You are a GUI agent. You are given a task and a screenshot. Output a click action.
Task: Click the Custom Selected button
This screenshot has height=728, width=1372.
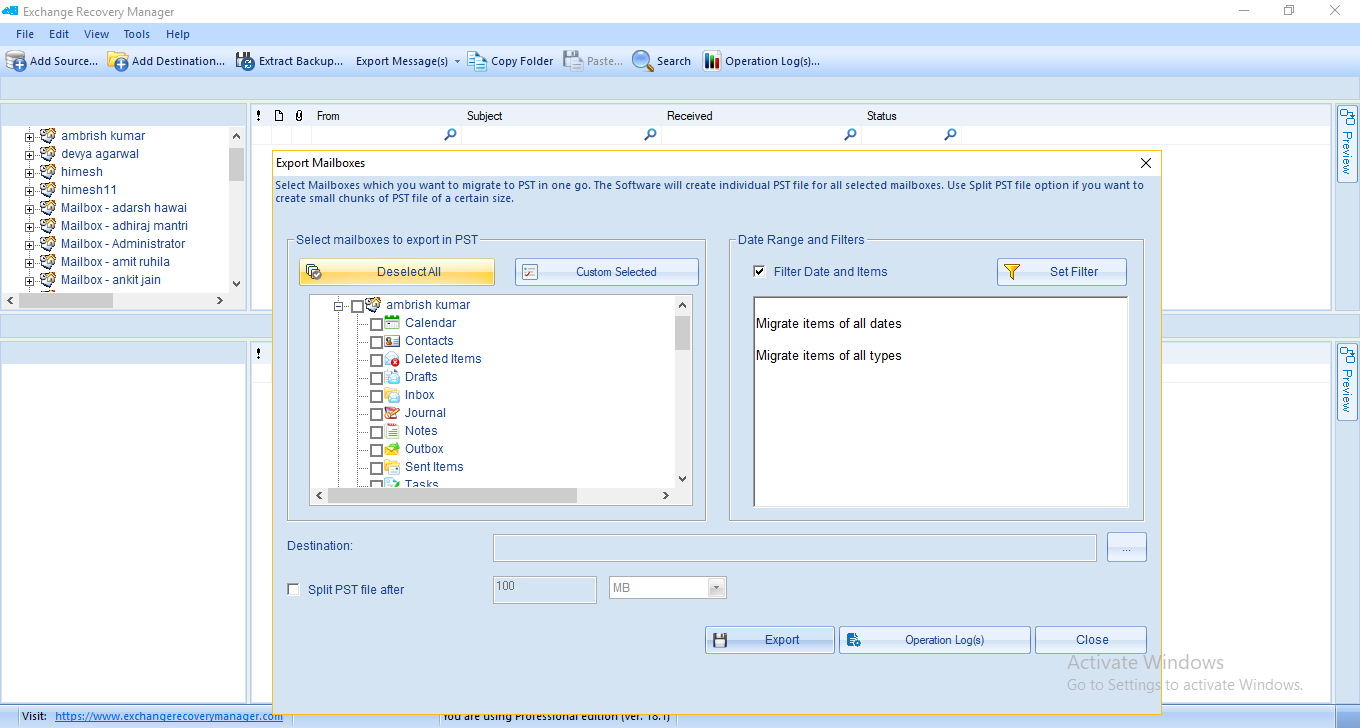(607, 272)
